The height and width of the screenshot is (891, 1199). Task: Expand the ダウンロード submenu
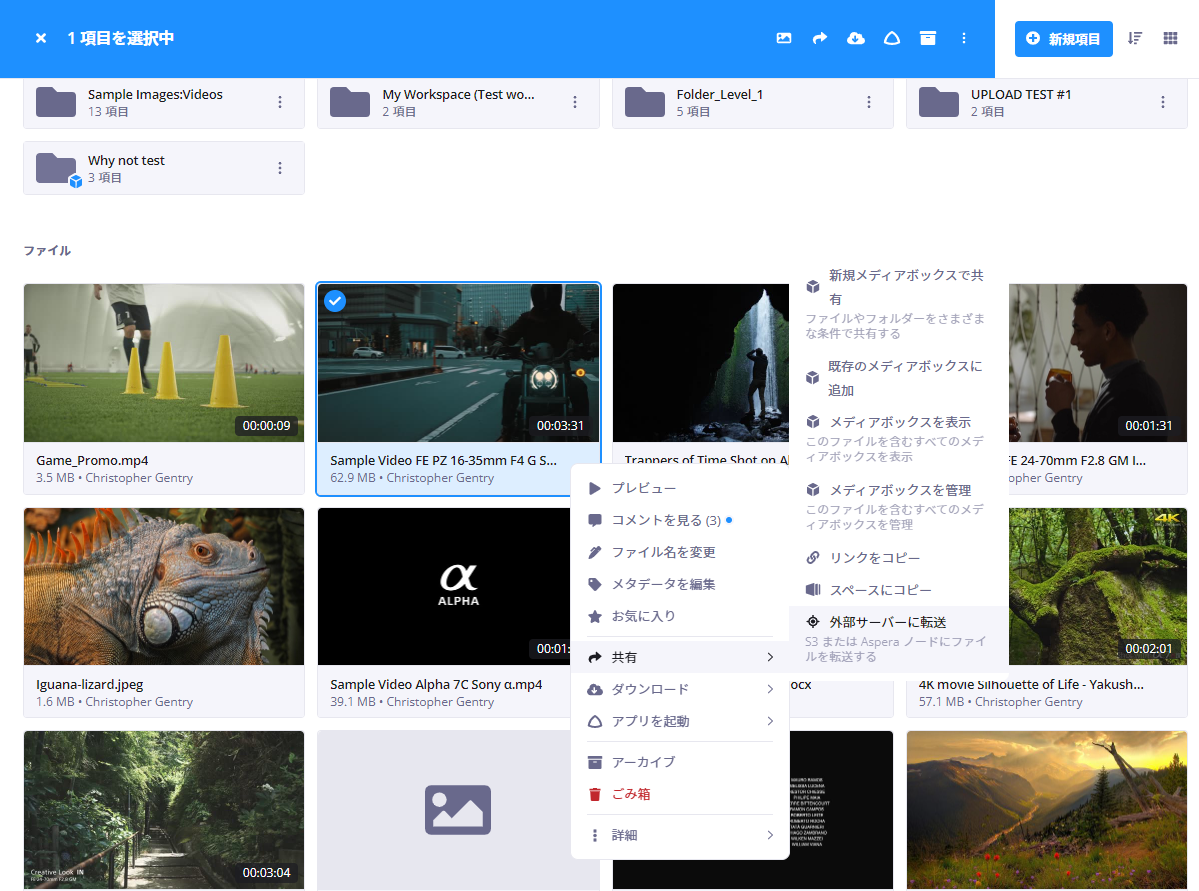click(680, 689)
